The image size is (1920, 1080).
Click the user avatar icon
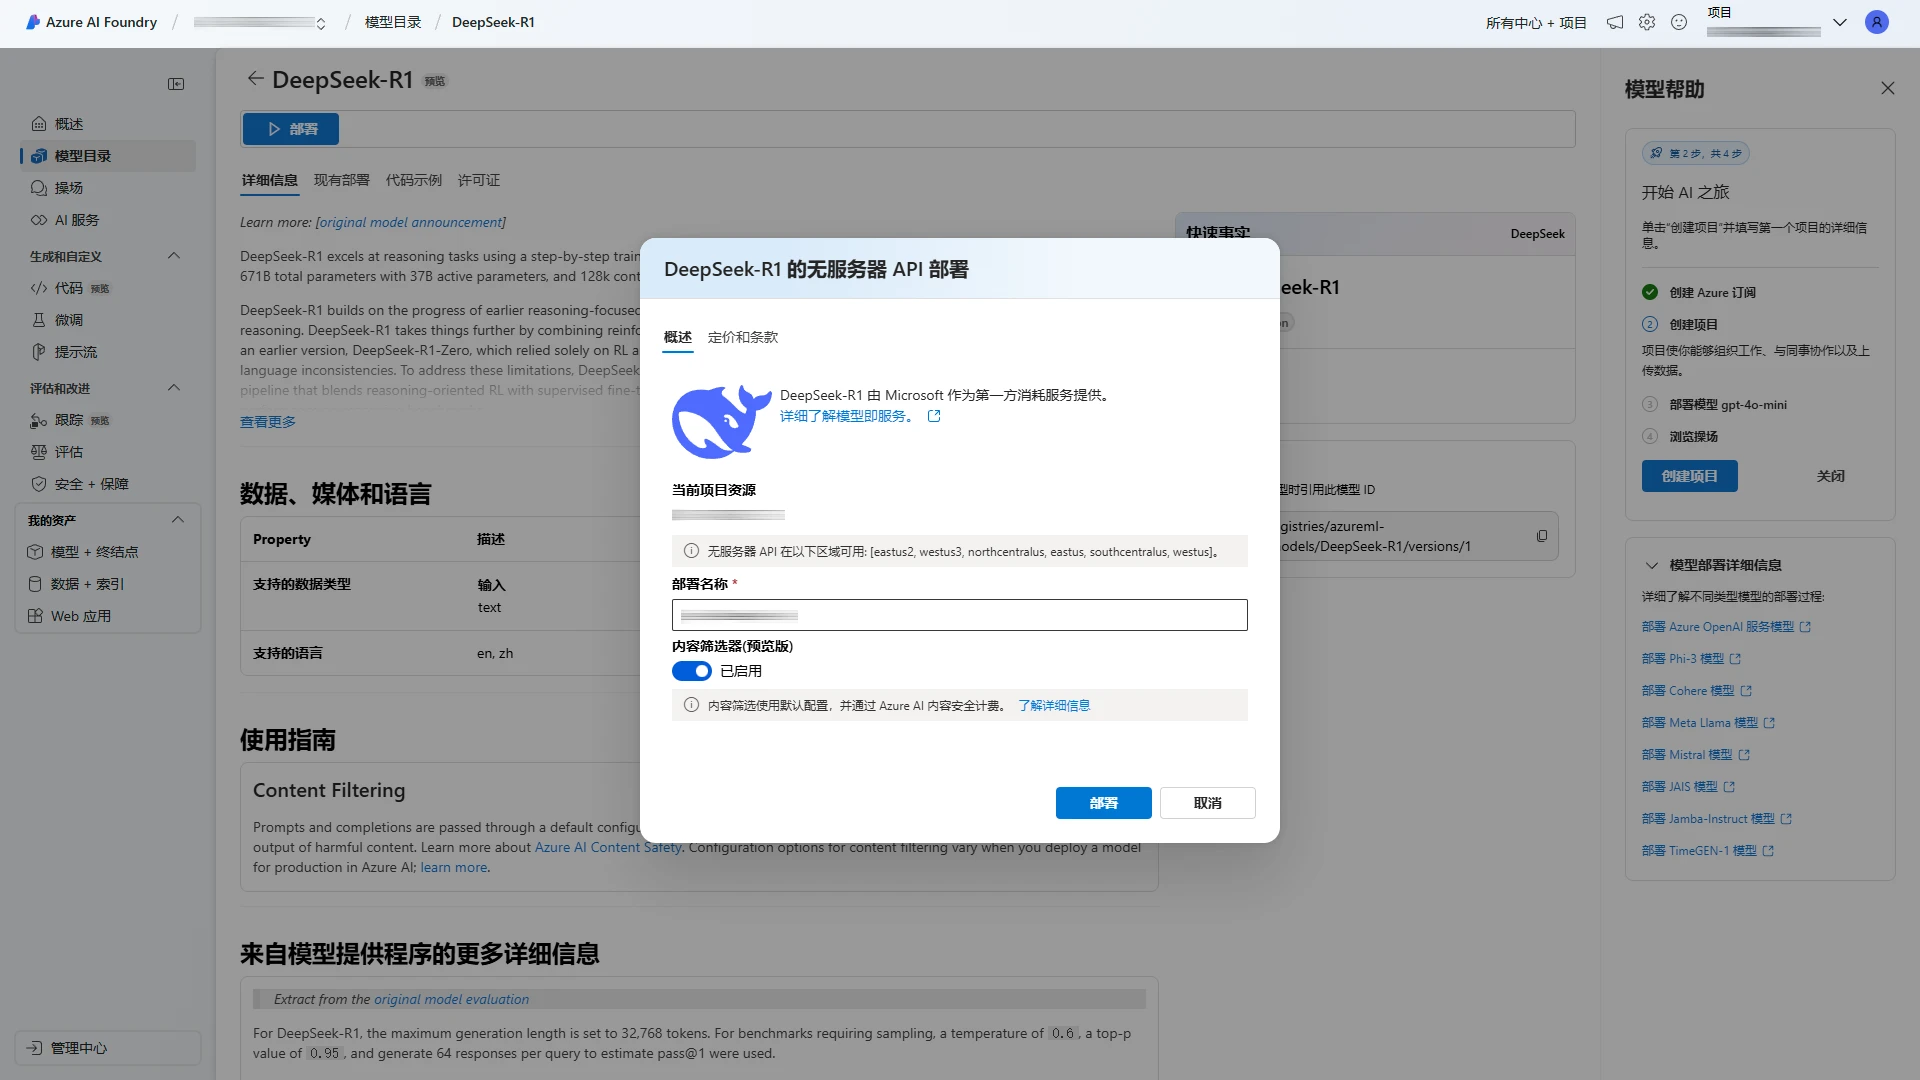tap(1877, 22)
